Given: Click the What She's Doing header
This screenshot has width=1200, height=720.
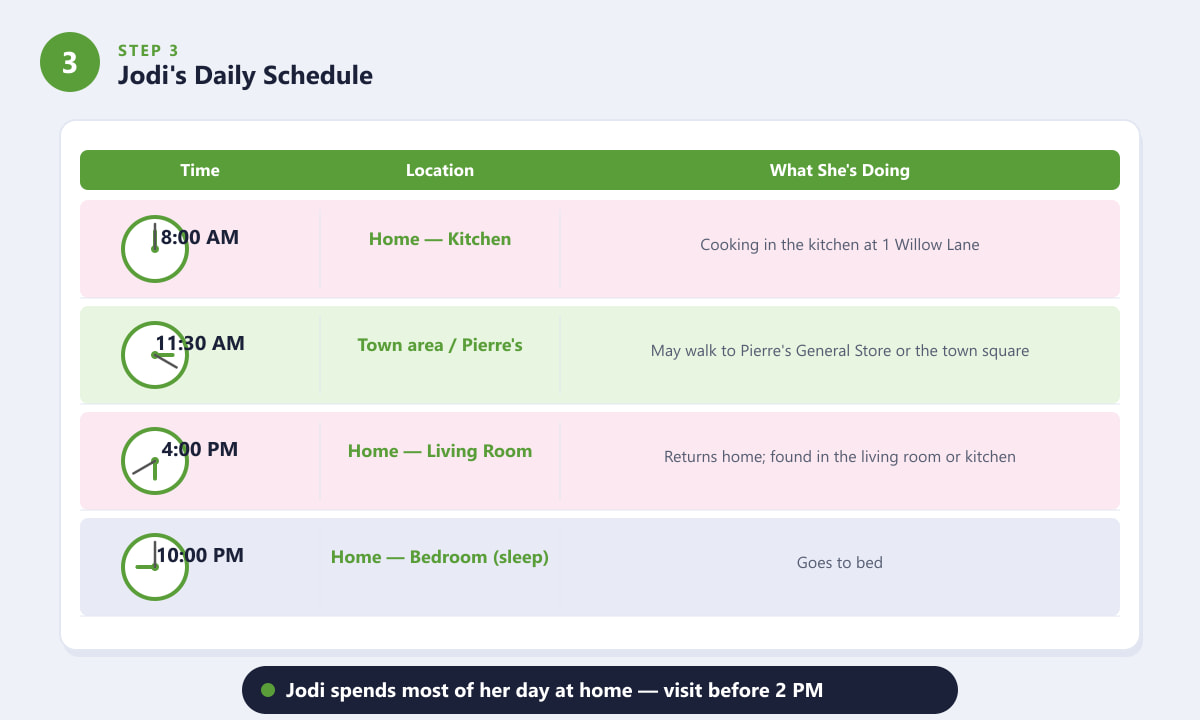Looking at the screenshot, I should pos(840,170).
